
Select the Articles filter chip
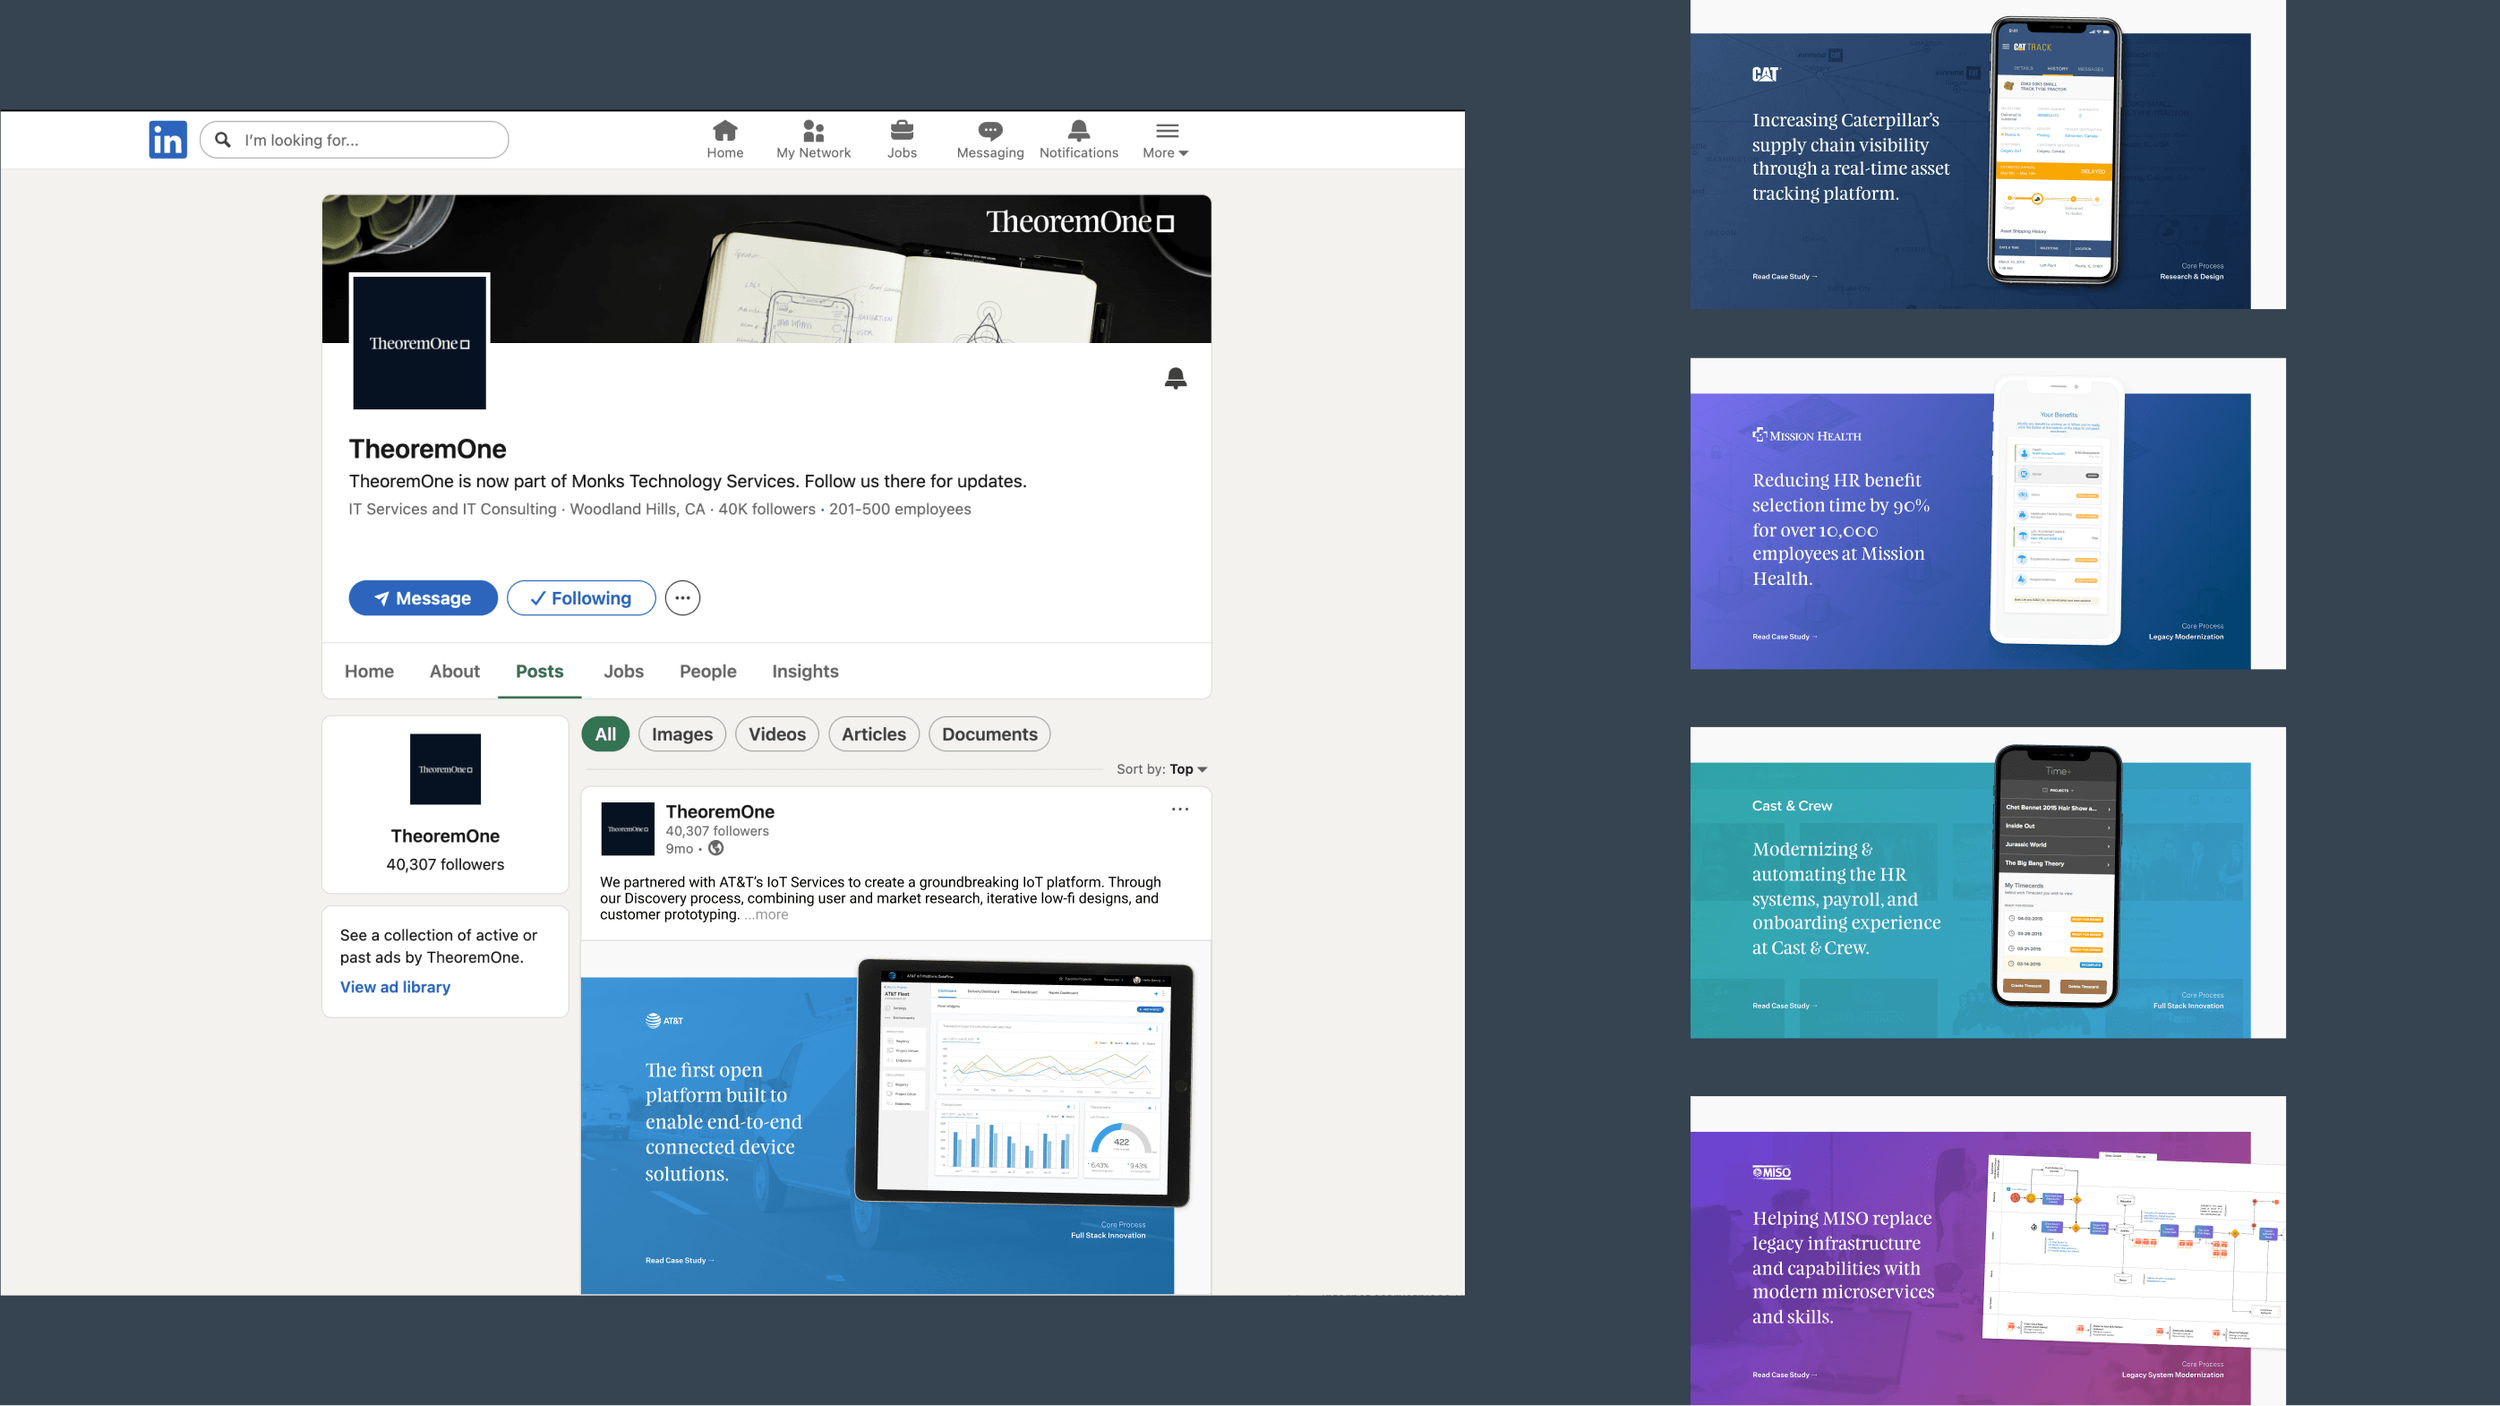(874, 734)
